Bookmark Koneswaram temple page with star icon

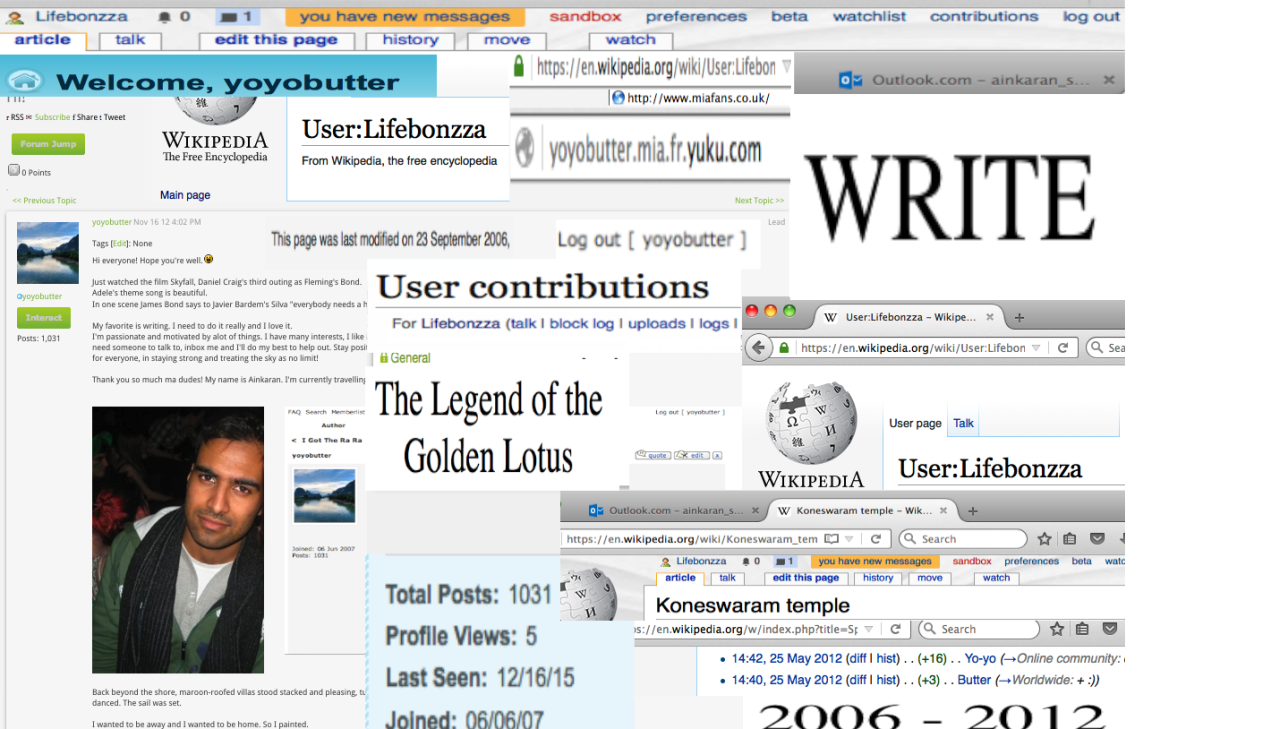1044,539
